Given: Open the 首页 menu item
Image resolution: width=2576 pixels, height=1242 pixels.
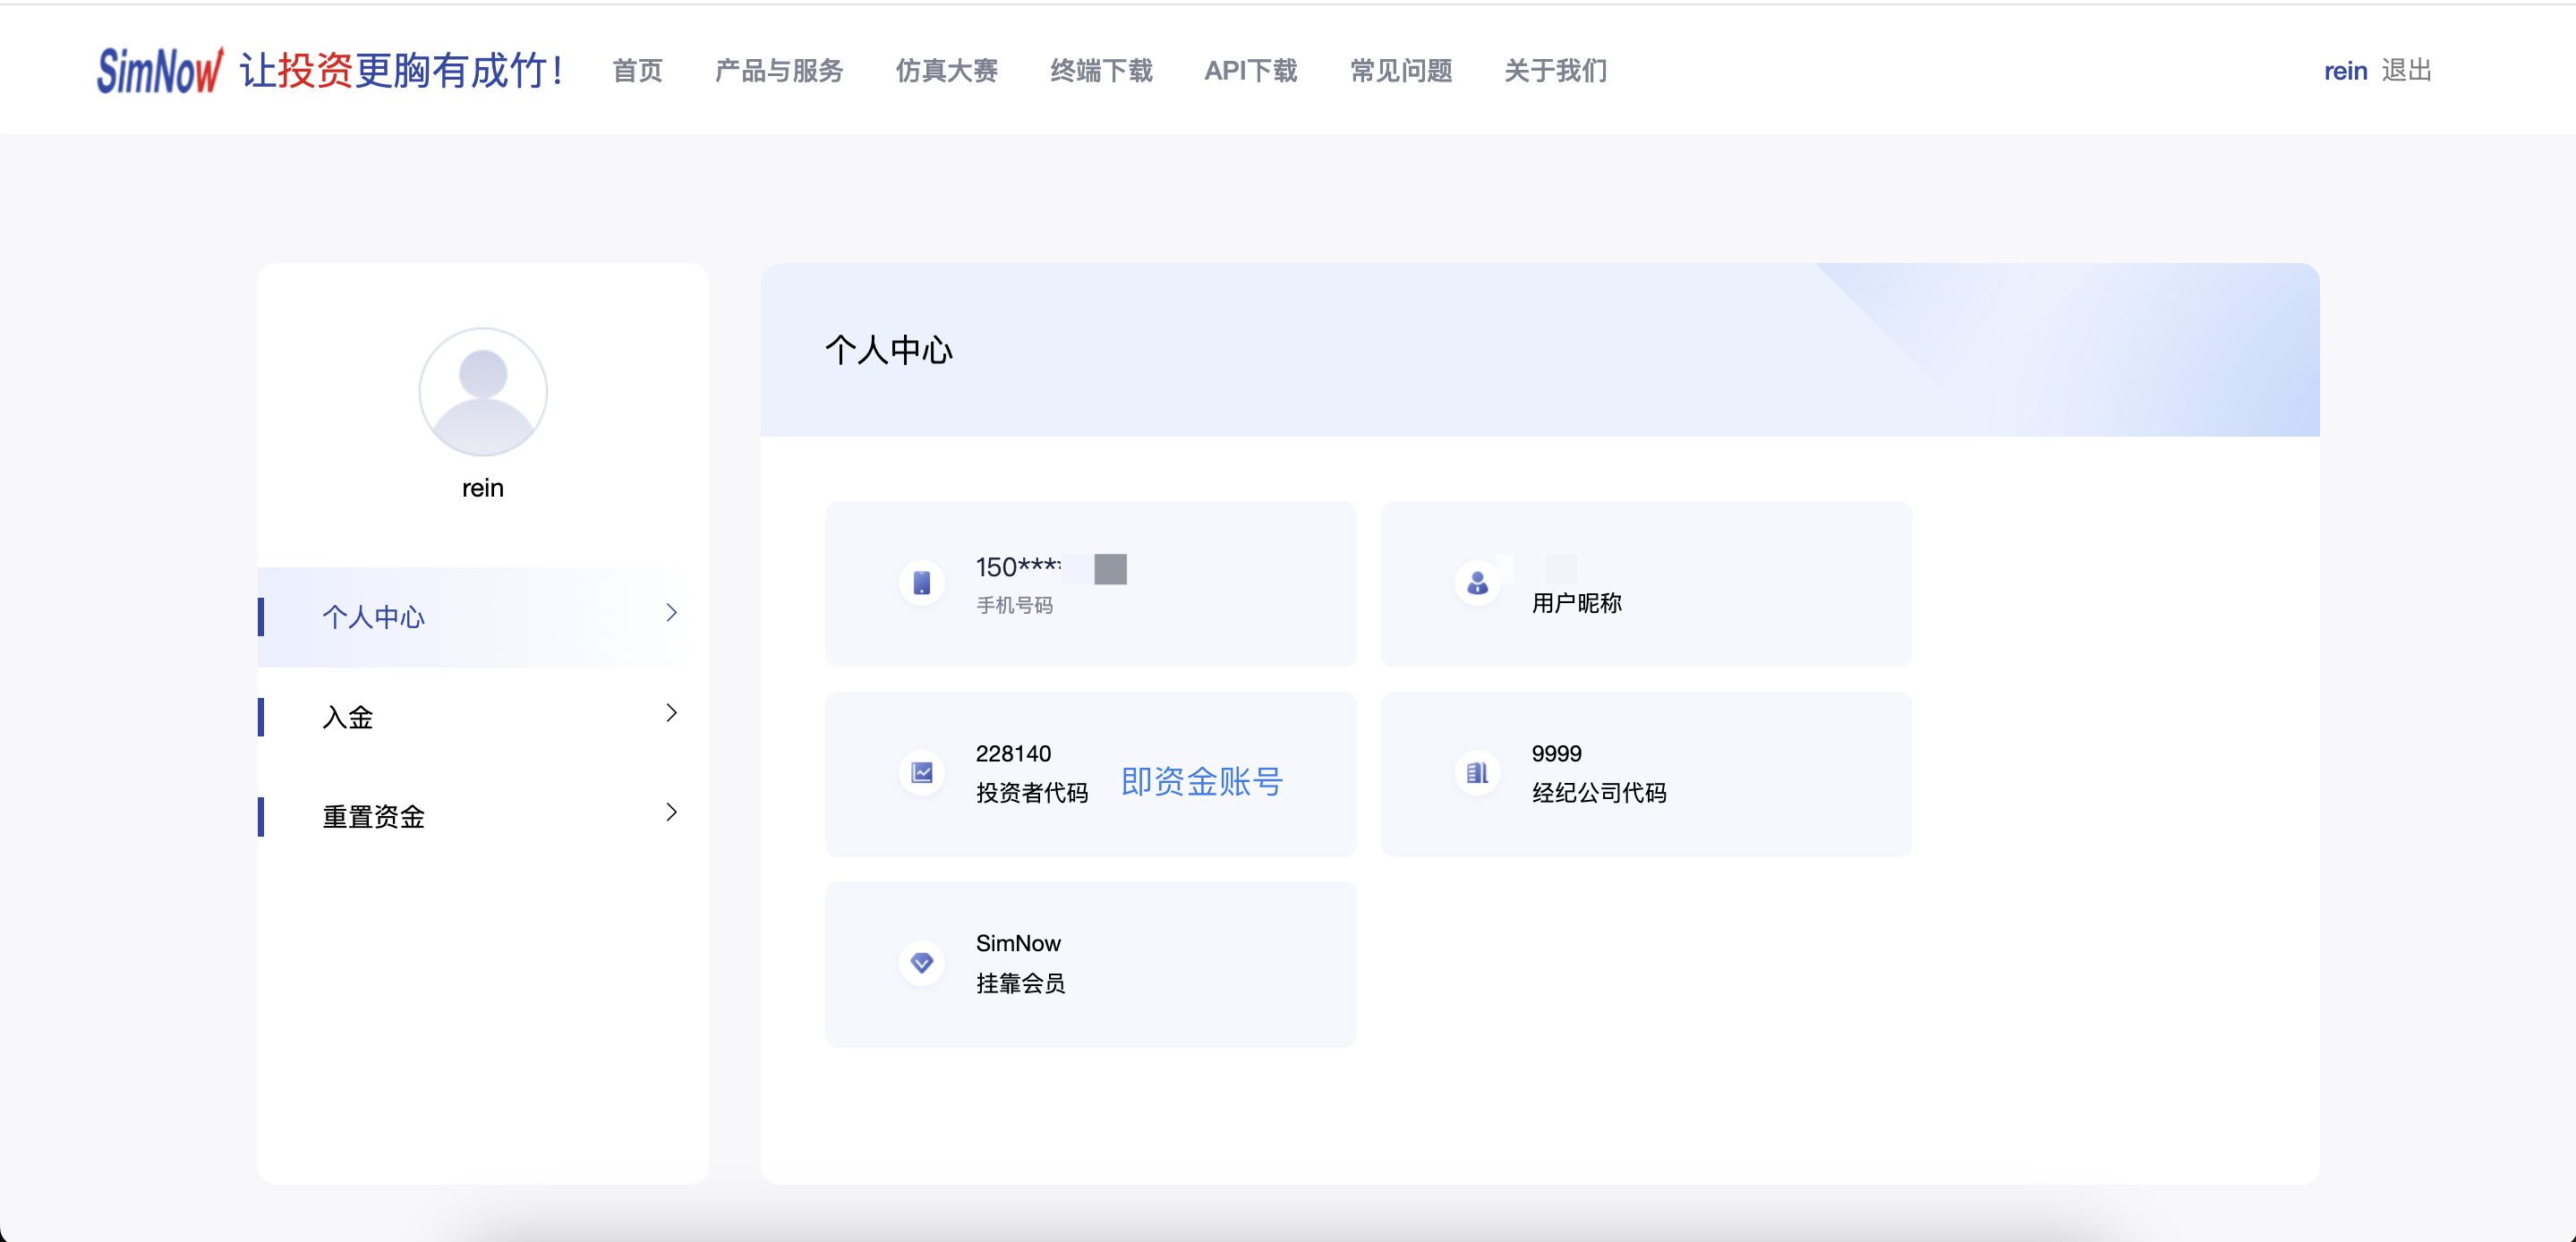Looking at the screenshot, I should pos(637,71).
